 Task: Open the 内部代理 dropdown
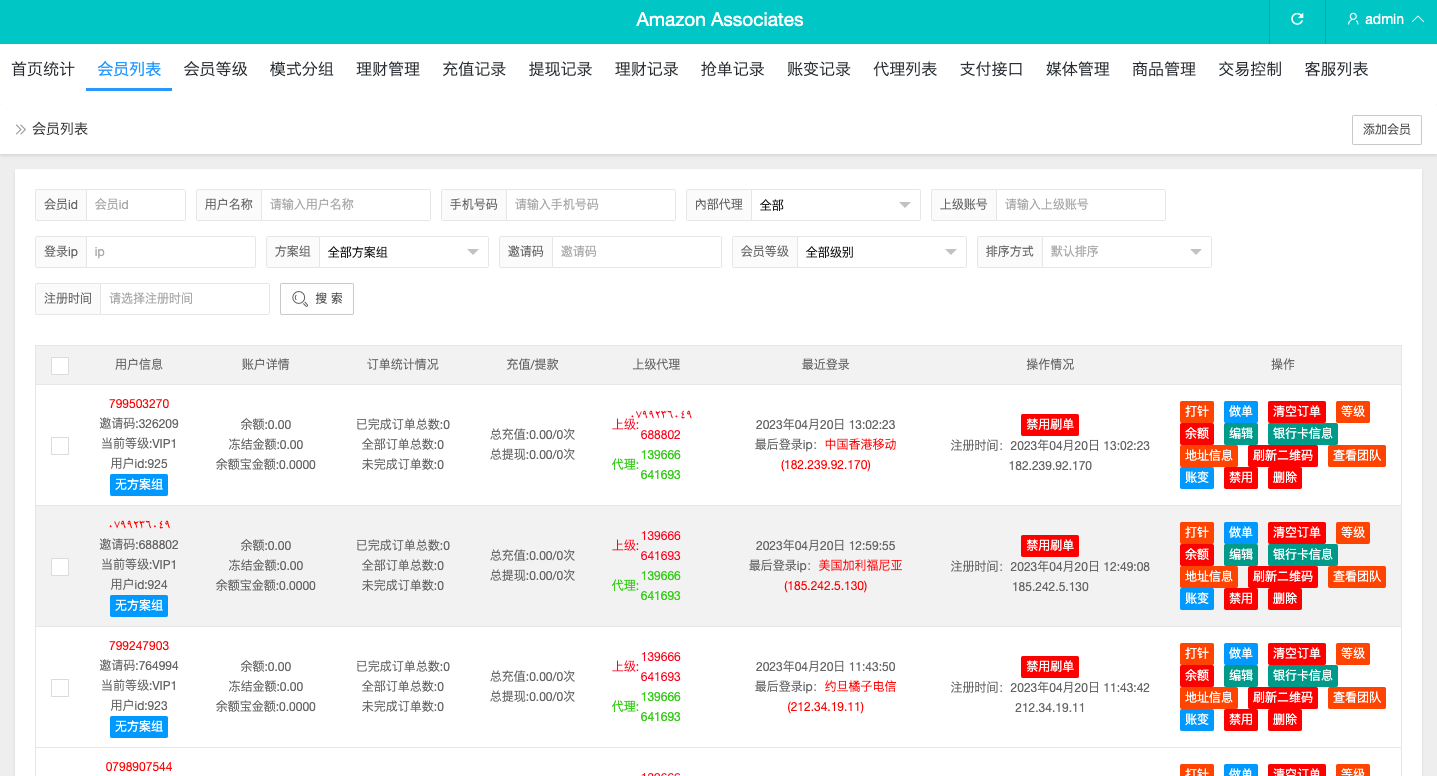(836, 204)
